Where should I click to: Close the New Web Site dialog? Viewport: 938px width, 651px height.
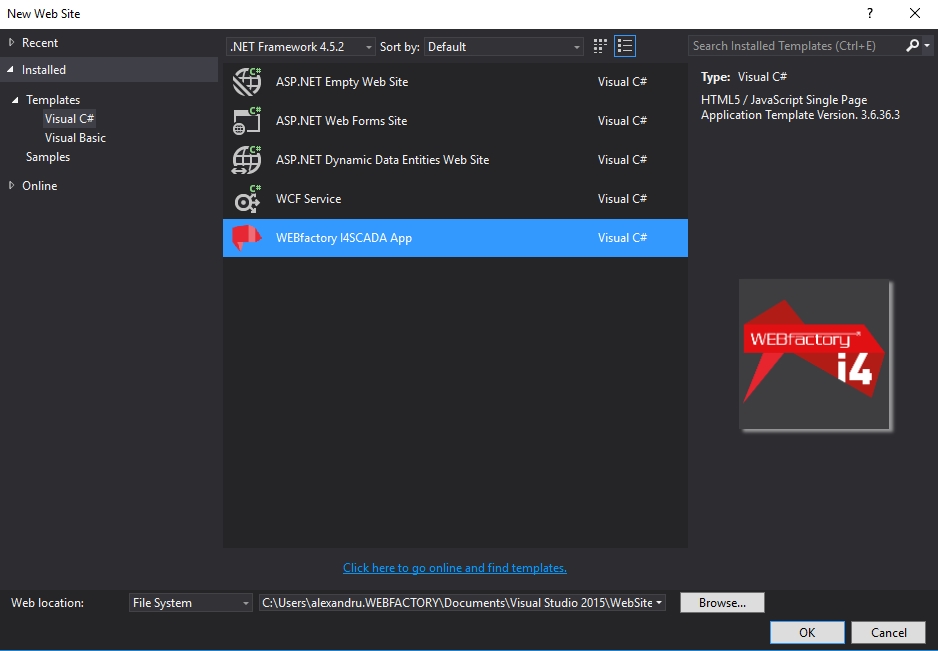click(915, 13)
